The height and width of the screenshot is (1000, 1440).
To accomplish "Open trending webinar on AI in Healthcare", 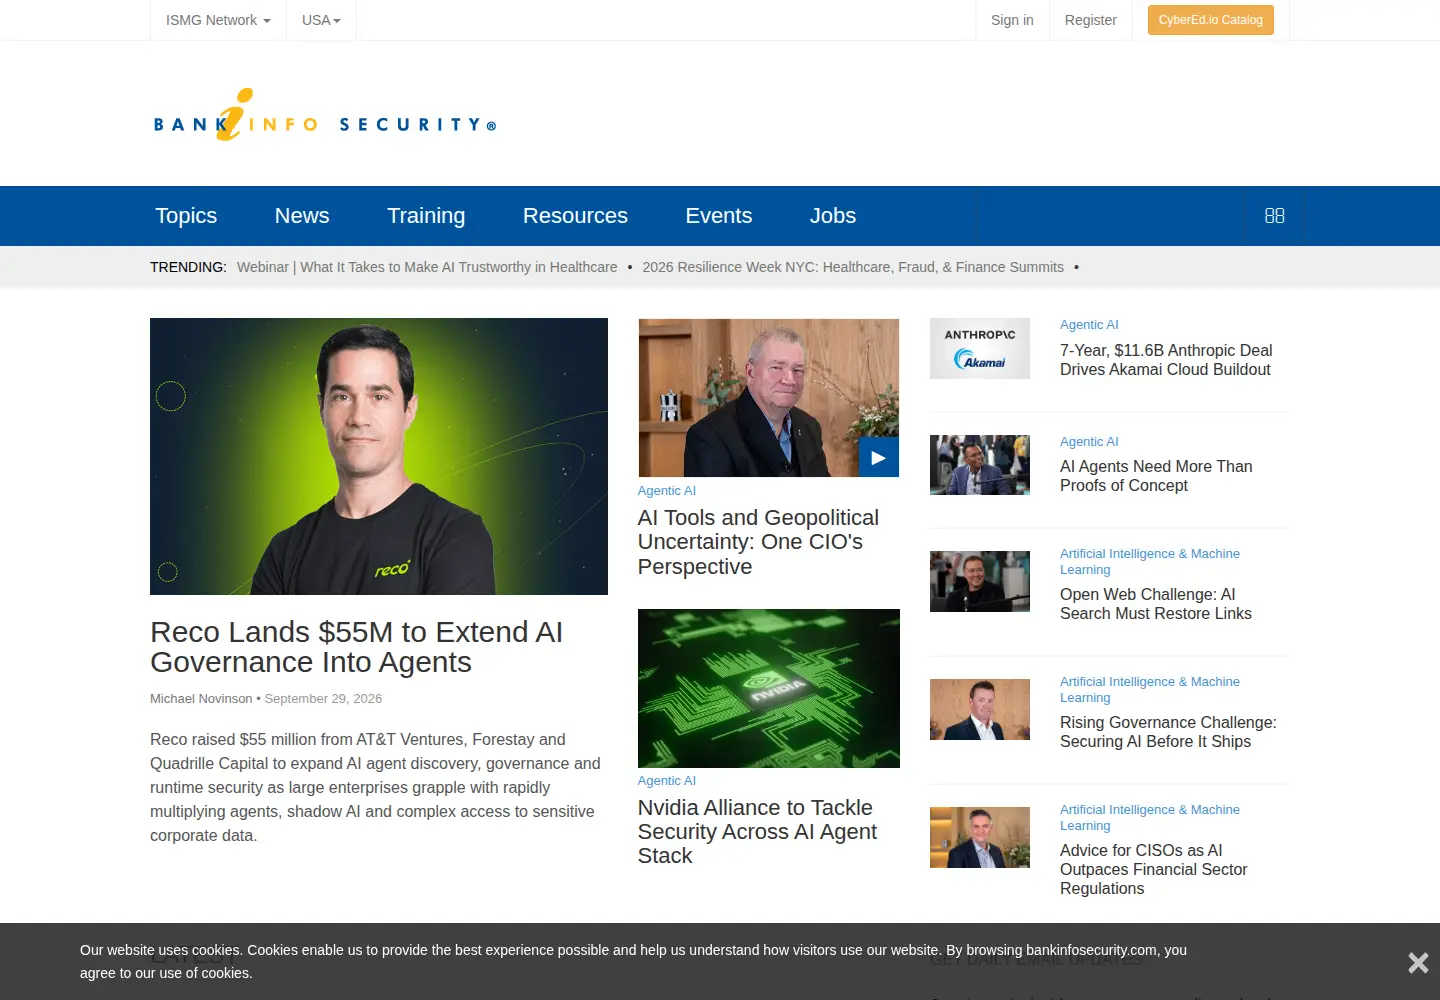I will (x=427, y=267).
